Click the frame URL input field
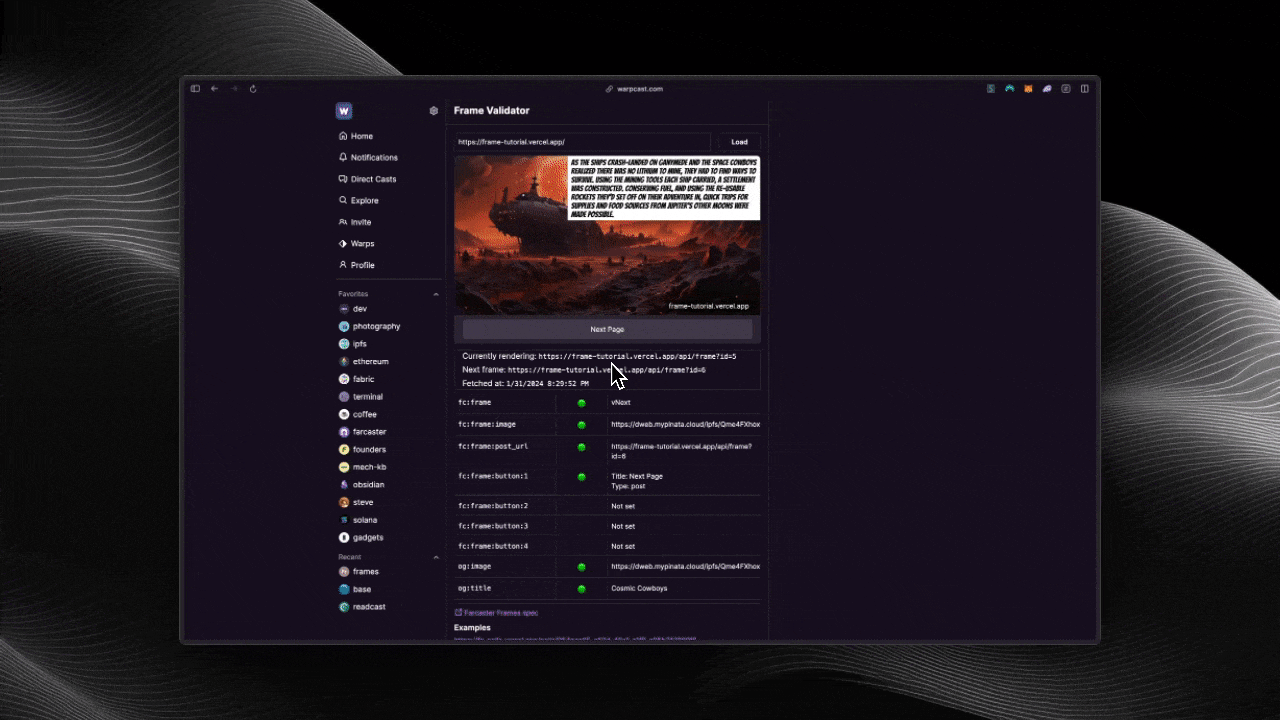This screenshot has width=1280, height=720. (582, 142)
